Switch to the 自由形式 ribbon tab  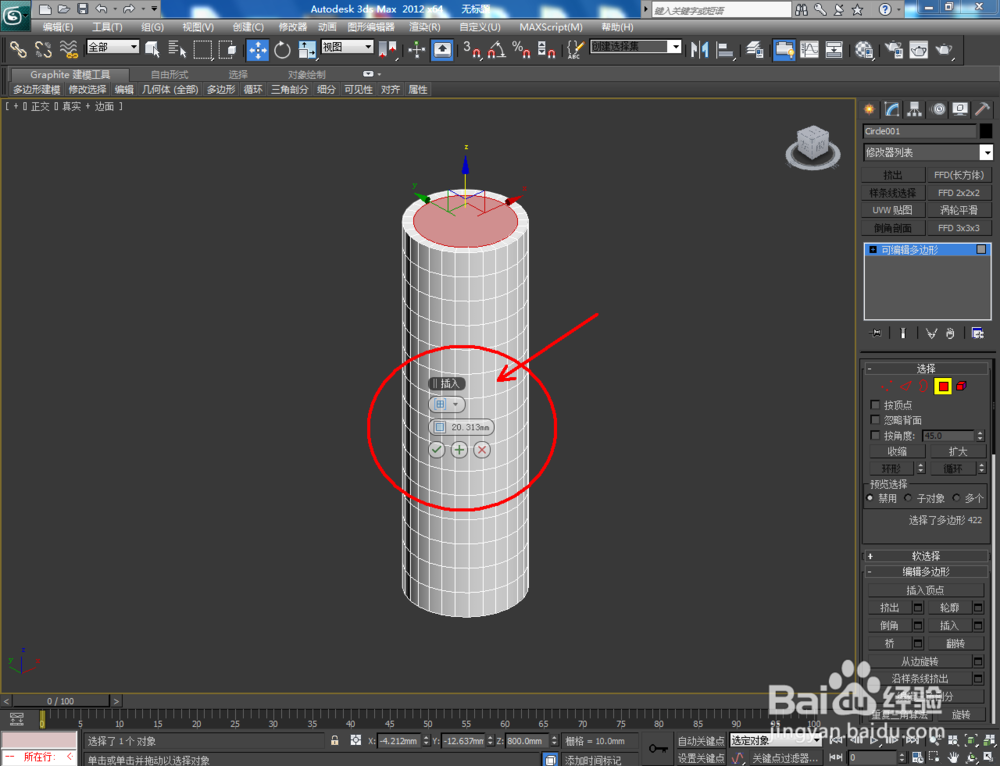tap(169, 75)
